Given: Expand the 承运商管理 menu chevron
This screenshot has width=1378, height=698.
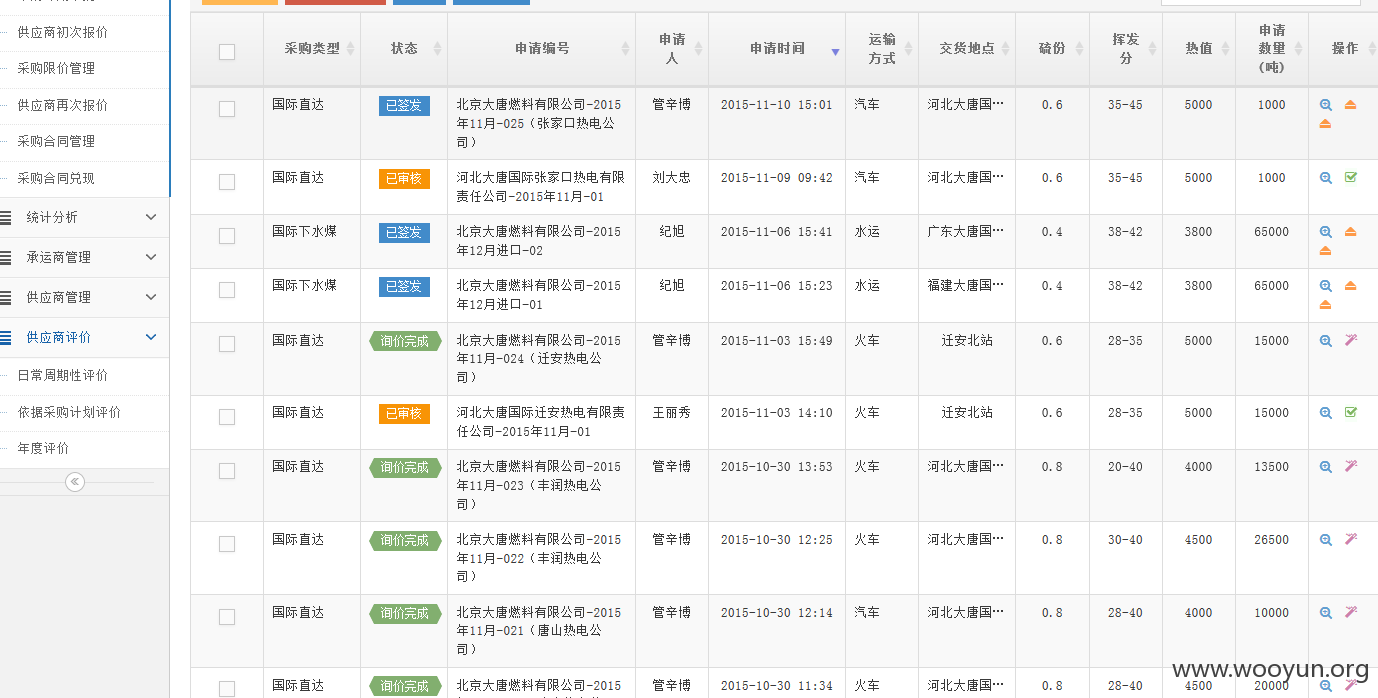Looking at the screenshot, I should 151,257.
